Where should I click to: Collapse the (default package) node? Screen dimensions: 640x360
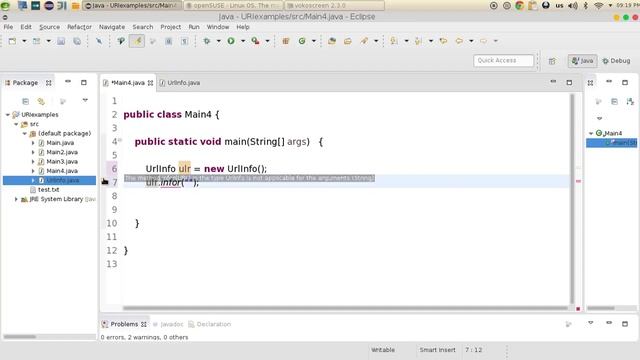[24, 133]
